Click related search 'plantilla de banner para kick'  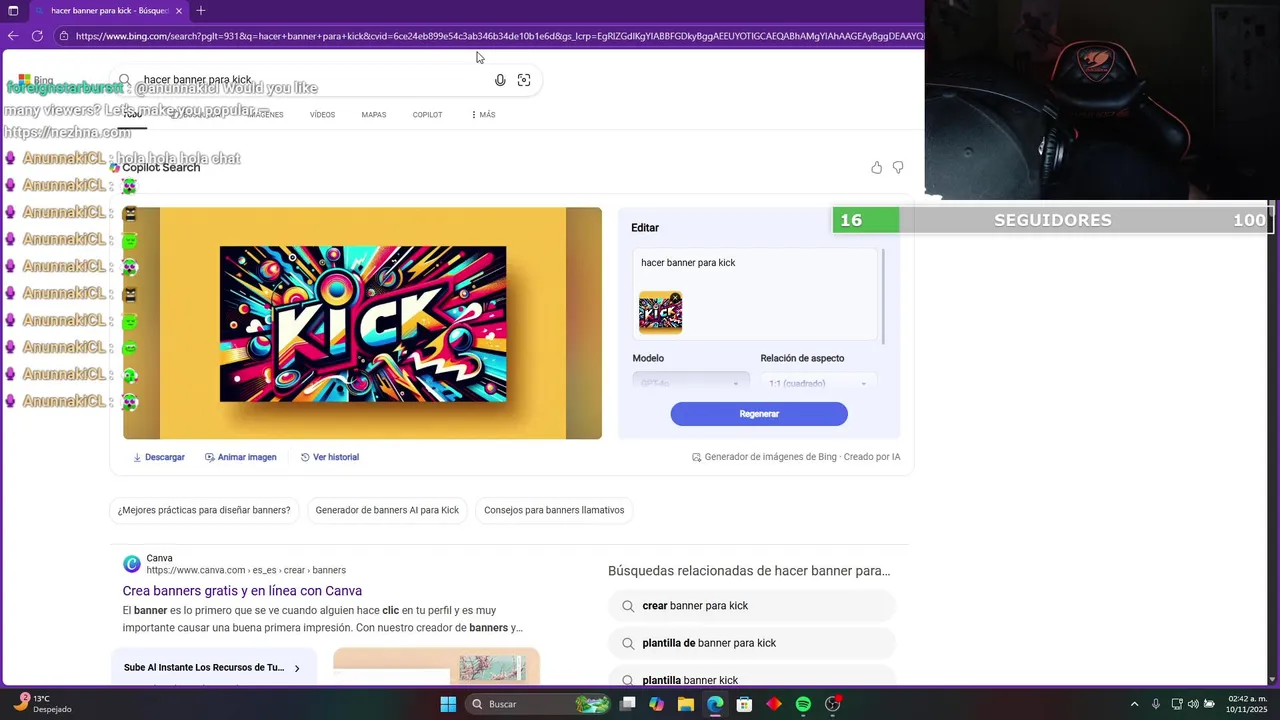coord(751,643)
